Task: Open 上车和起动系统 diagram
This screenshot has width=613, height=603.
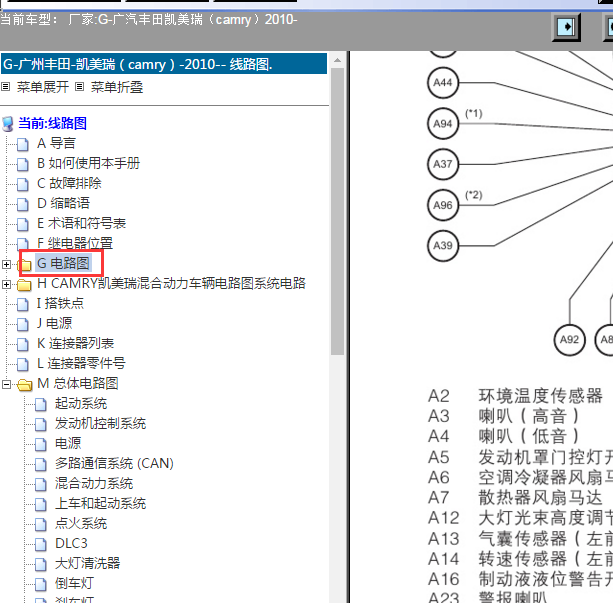Action: pos(100,503)
